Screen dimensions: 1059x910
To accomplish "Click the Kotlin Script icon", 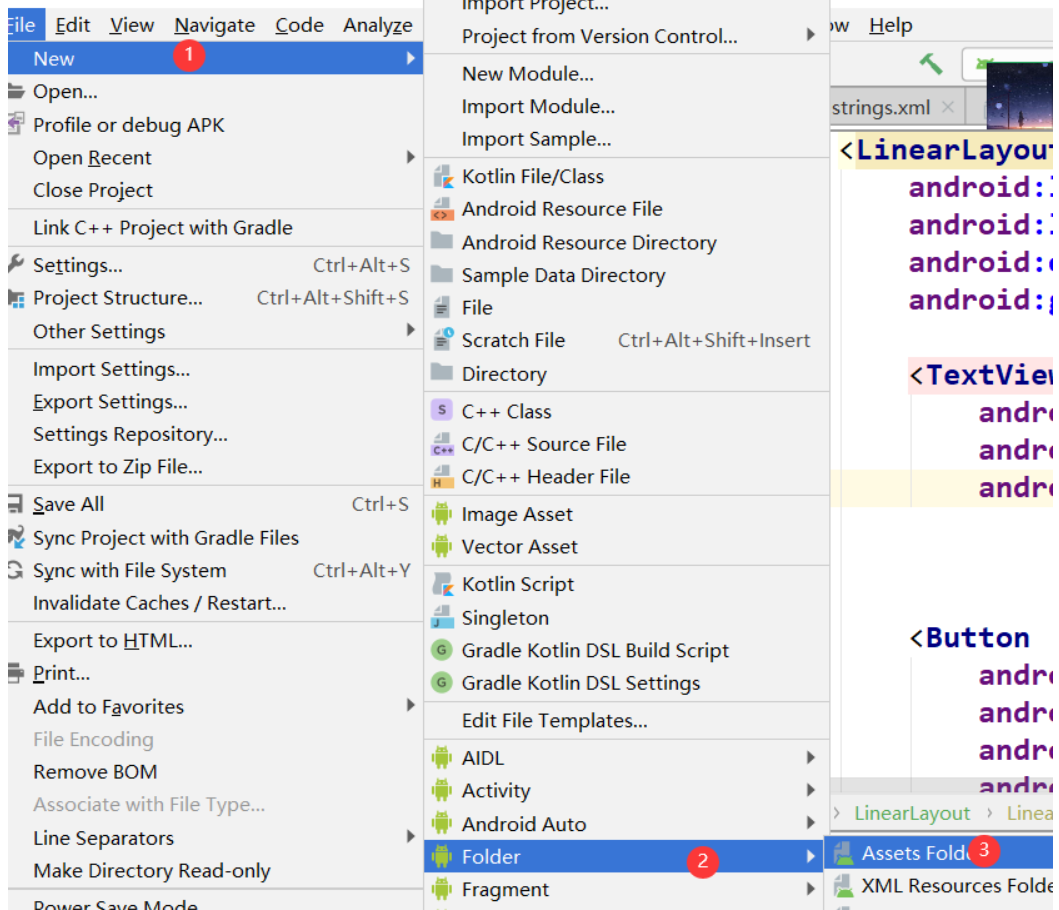I will coord(444,584).
